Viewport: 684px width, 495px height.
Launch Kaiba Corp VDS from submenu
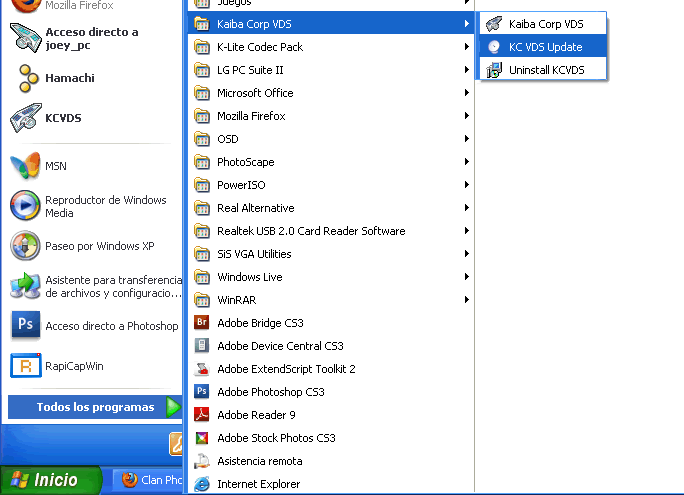(543, 24)
